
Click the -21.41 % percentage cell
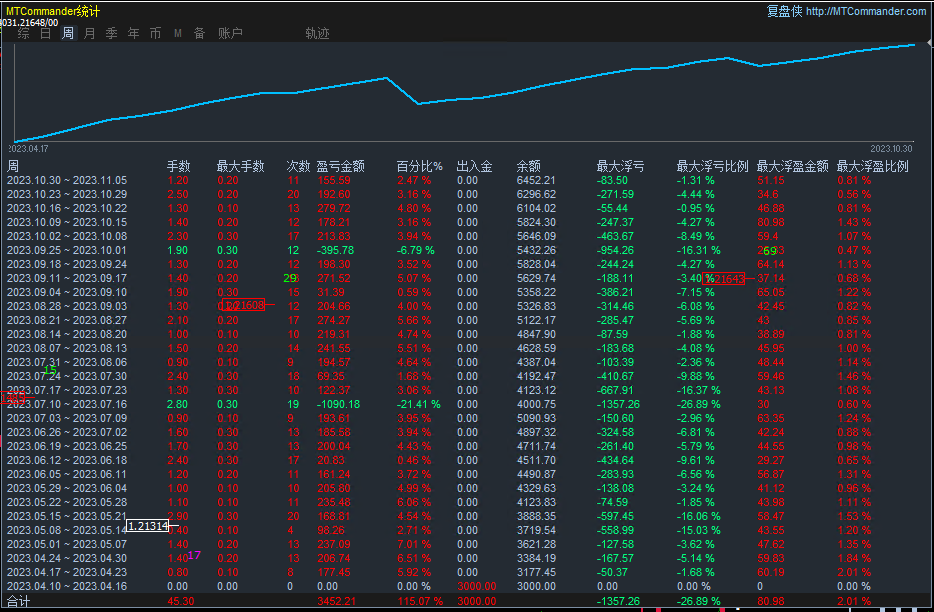pos(419,405)
